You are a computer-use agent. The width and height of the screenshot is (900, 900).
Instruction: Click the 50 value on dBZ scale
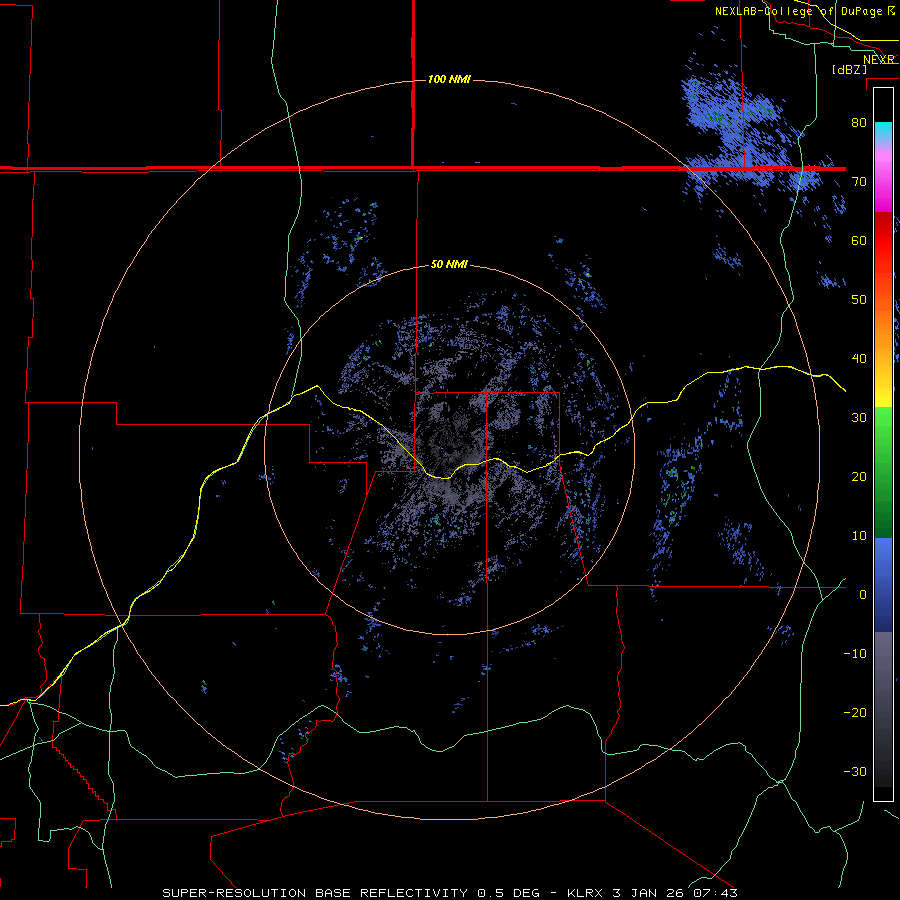pyautogui.click(x=859, y=300)
